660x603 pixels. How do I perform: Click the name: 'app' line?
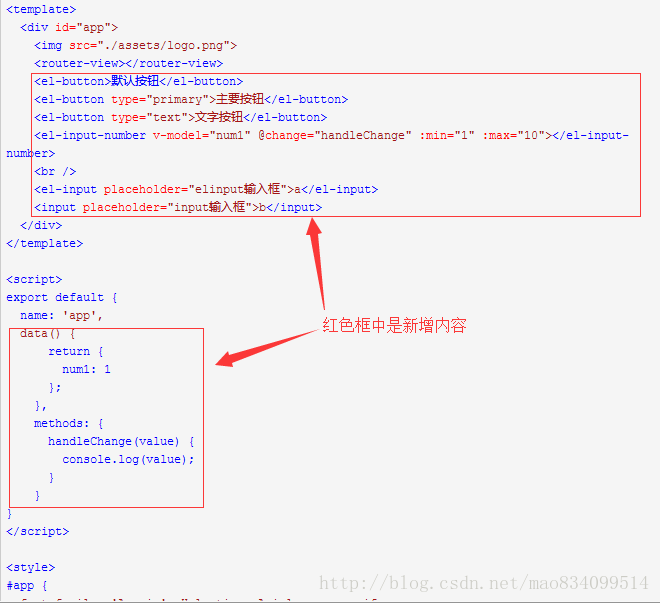click(x=61, y=316)
